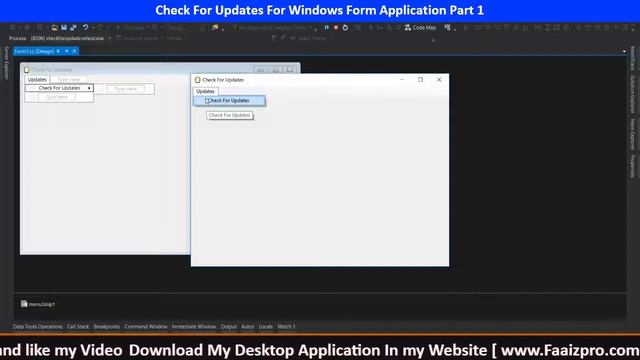This screenshot has width=640, height=360.
Task: Open the Immediate Window tab
Action: point(194,327)
